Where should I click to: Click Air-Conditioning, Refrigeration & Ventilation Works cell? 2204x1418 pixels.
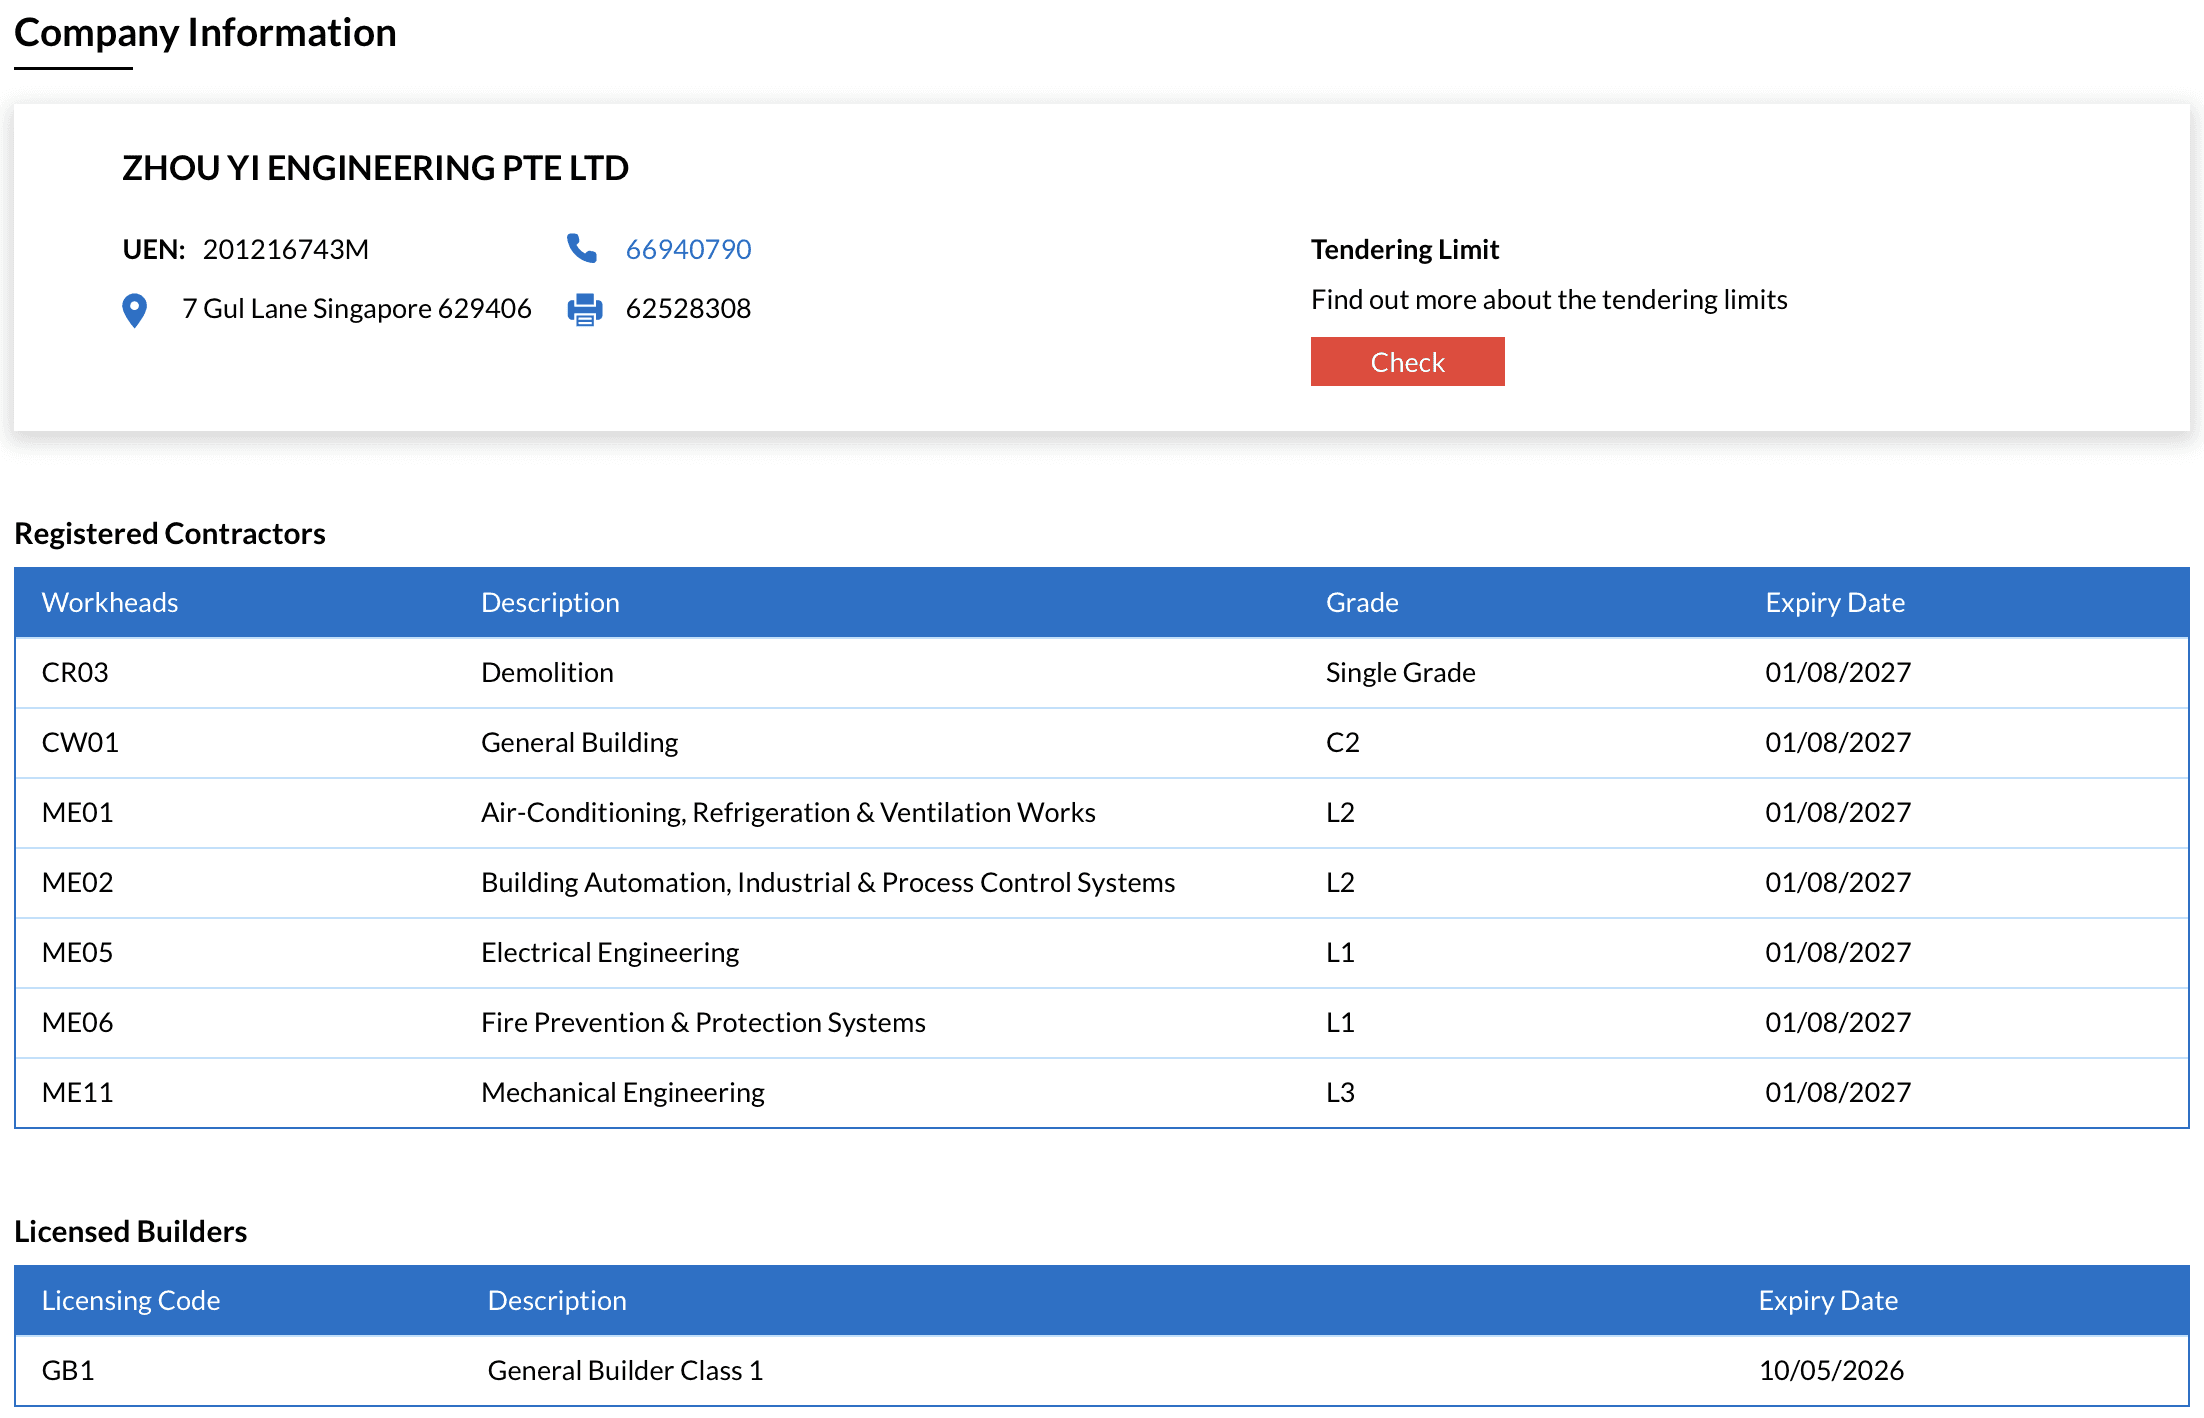tap(788, 812)
